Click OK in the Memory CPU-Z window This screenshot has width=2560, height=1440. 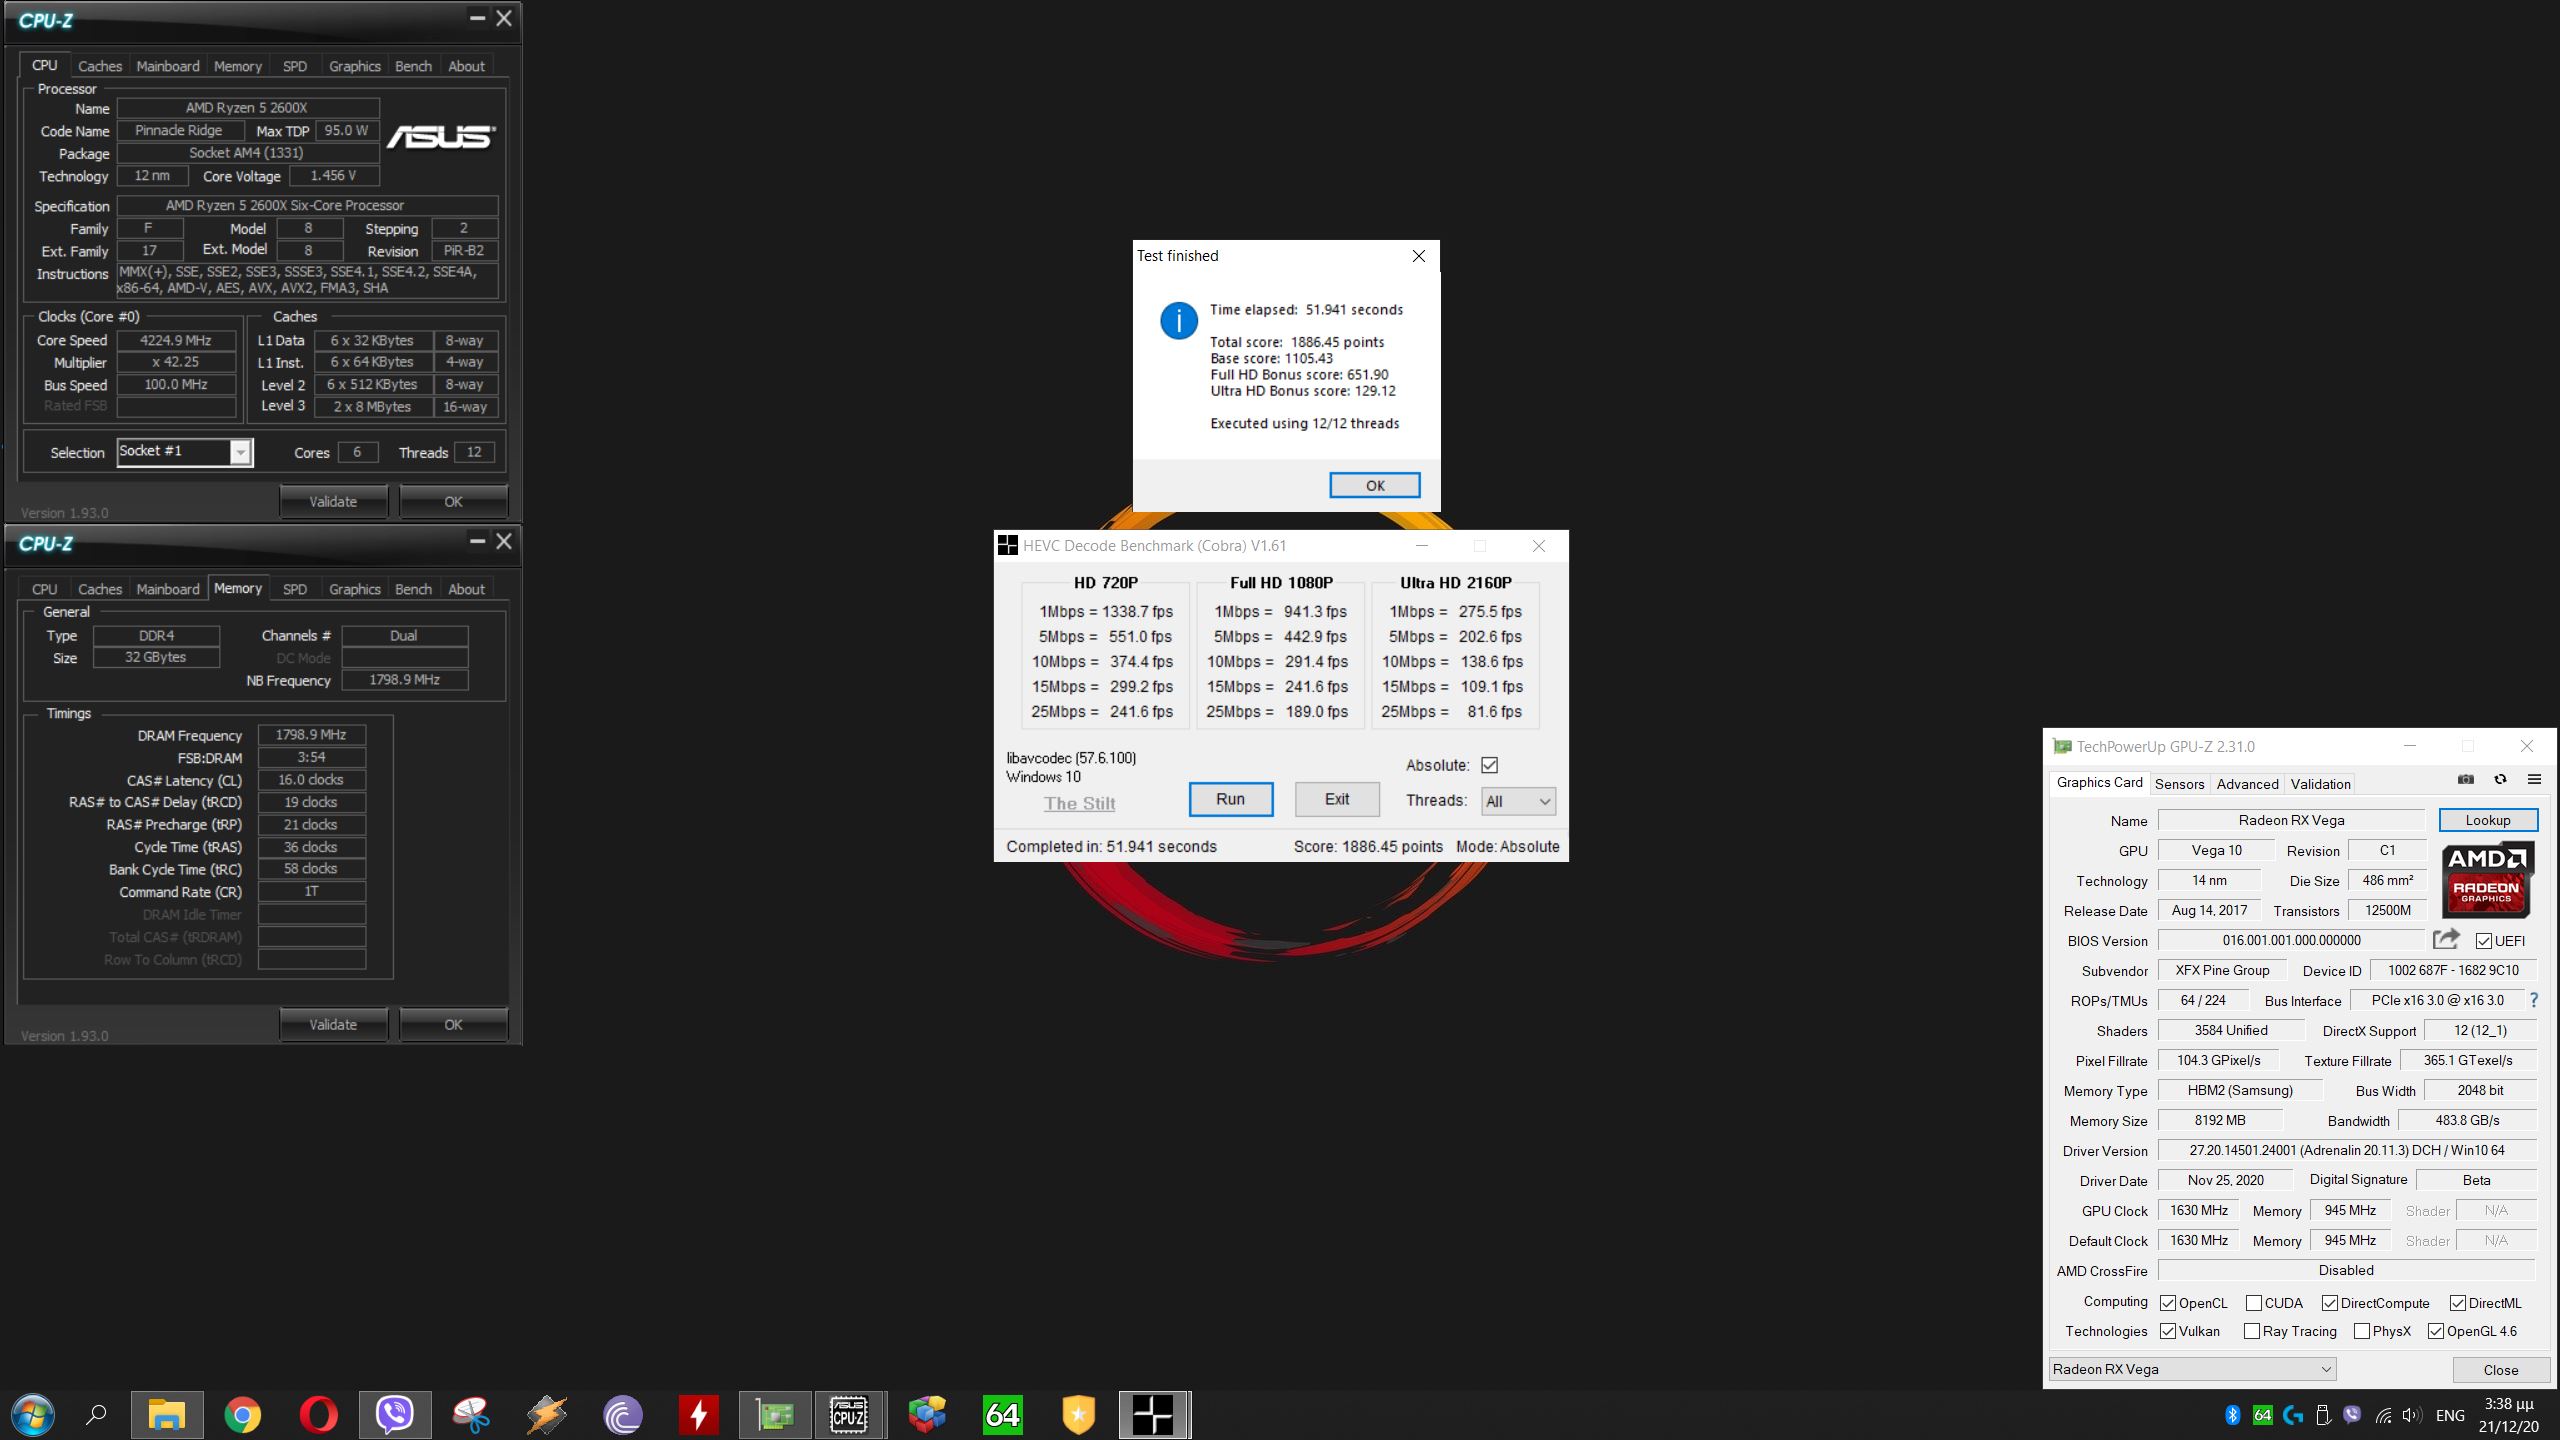click(453, 1024)
